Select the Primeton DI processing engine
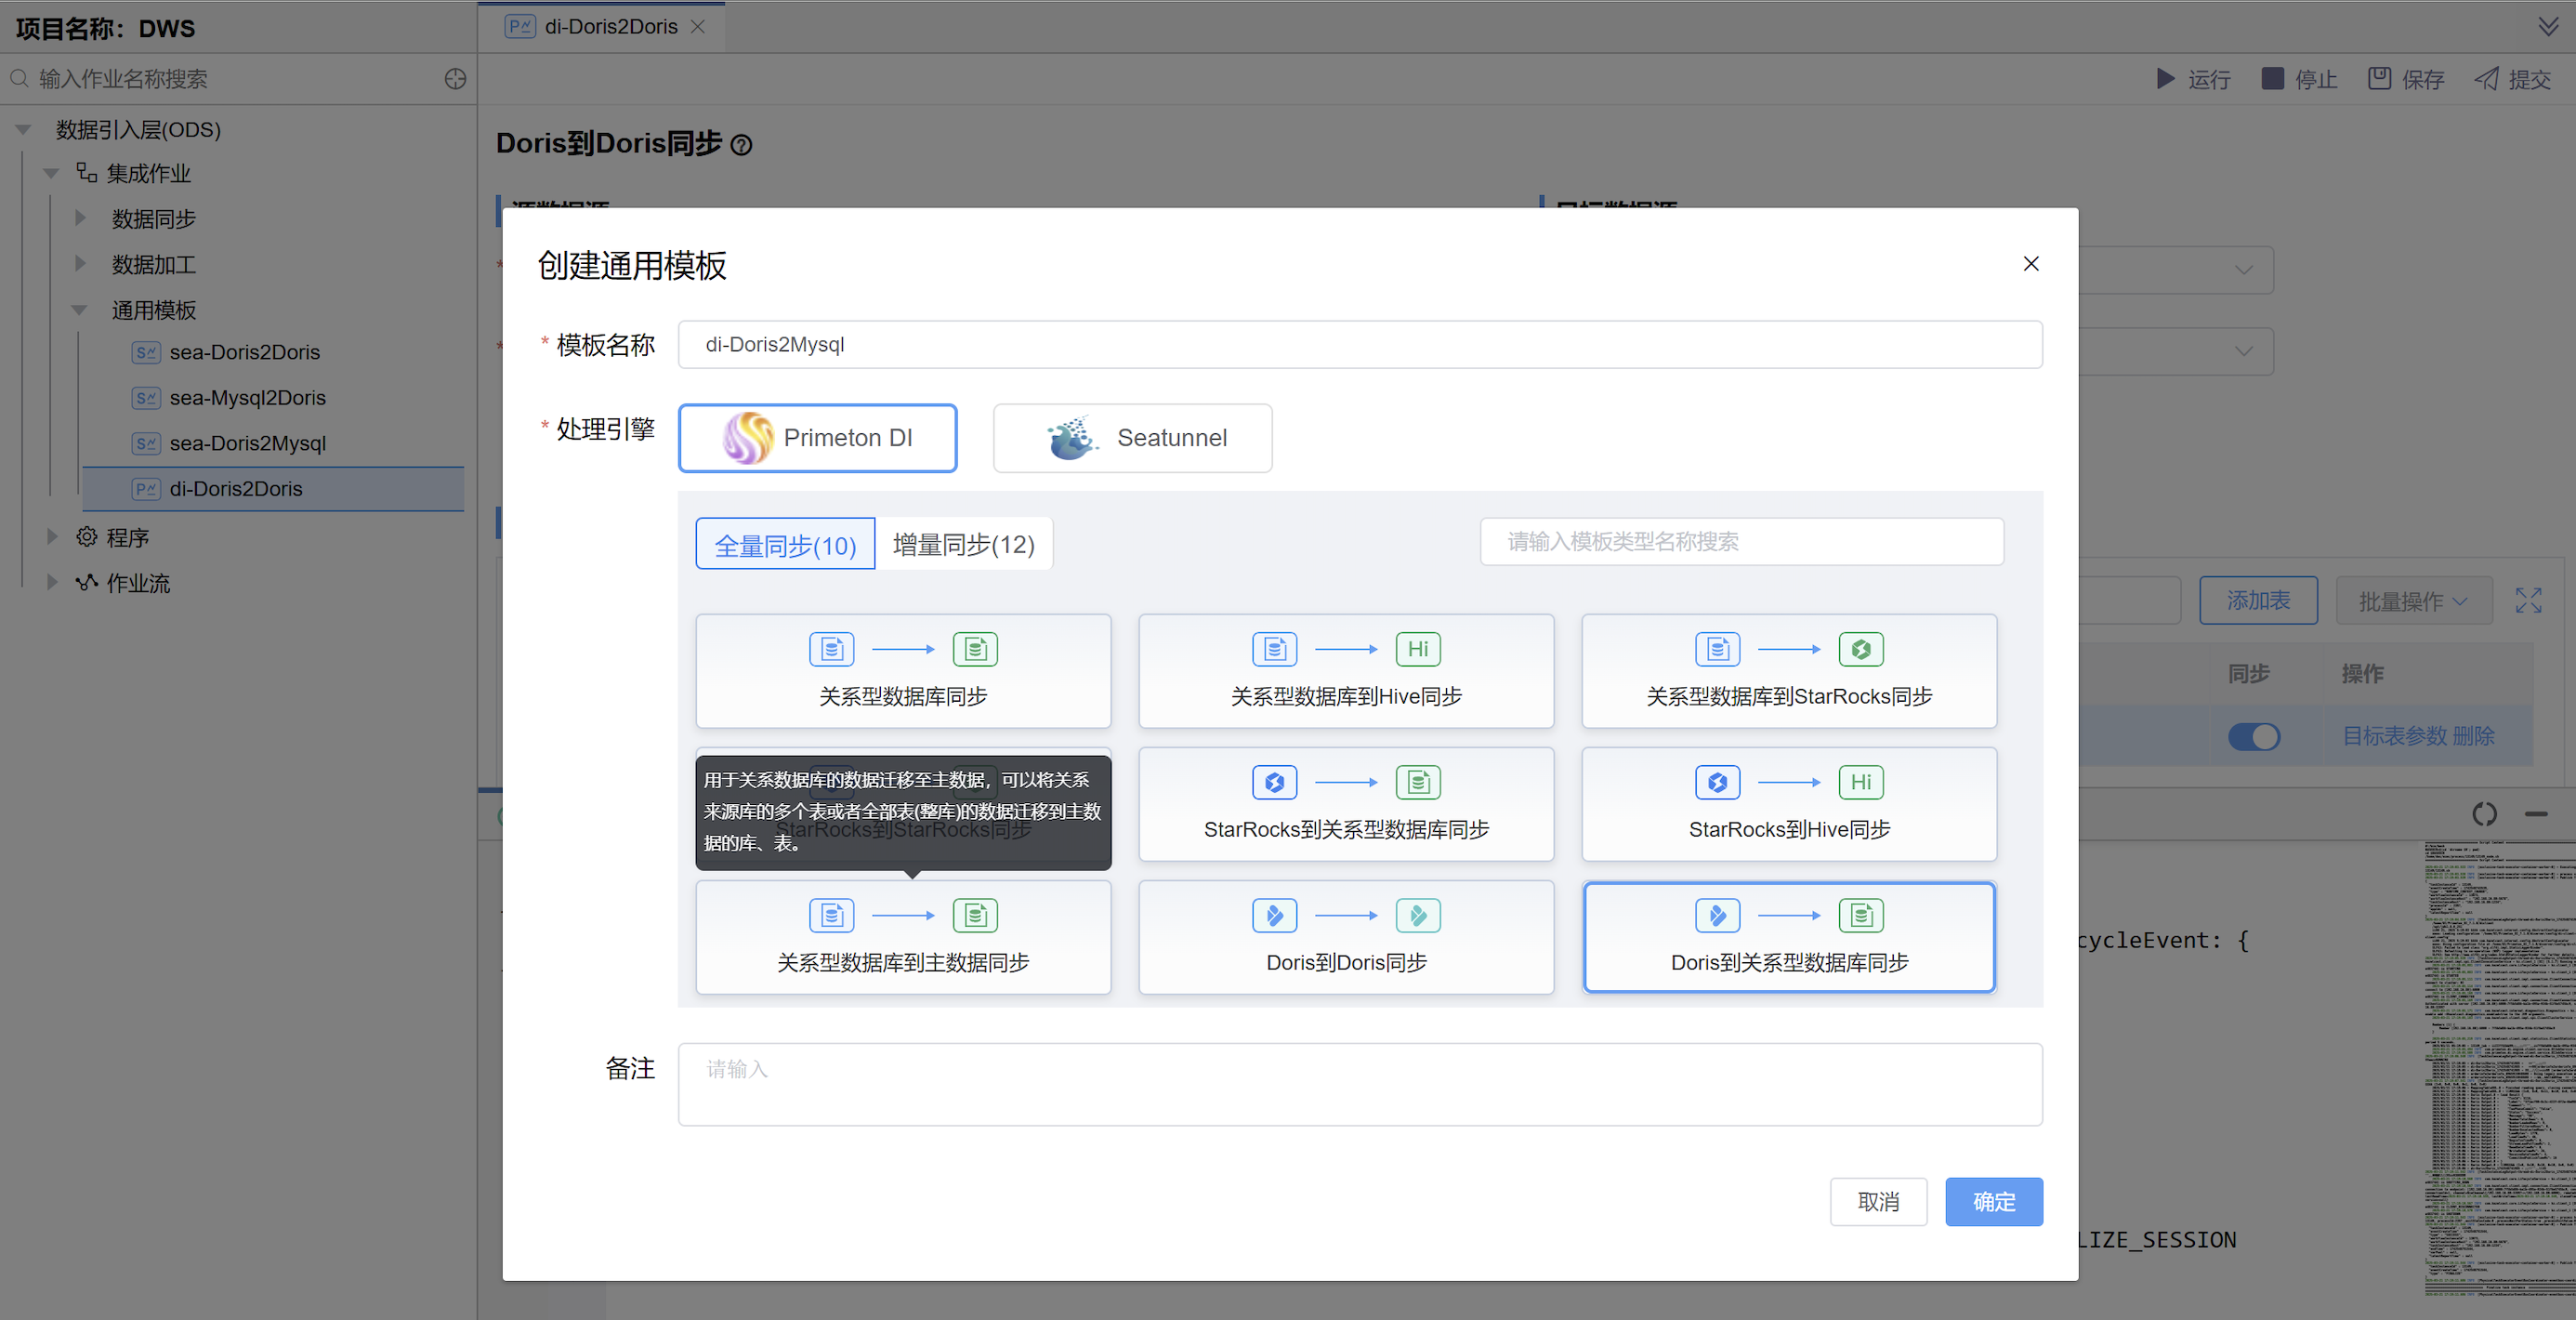Screen dimensions: 2576x1320 [817, 437]
